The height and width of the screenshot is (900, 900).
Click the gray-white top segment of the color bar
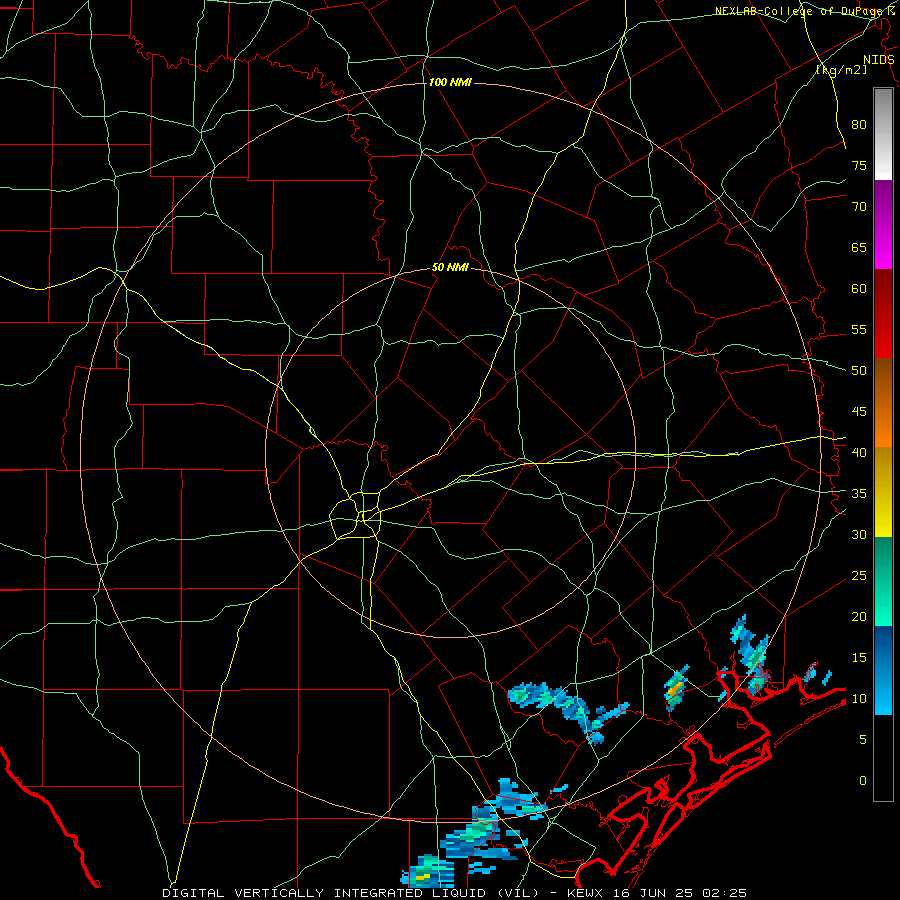tap(883, 134)
